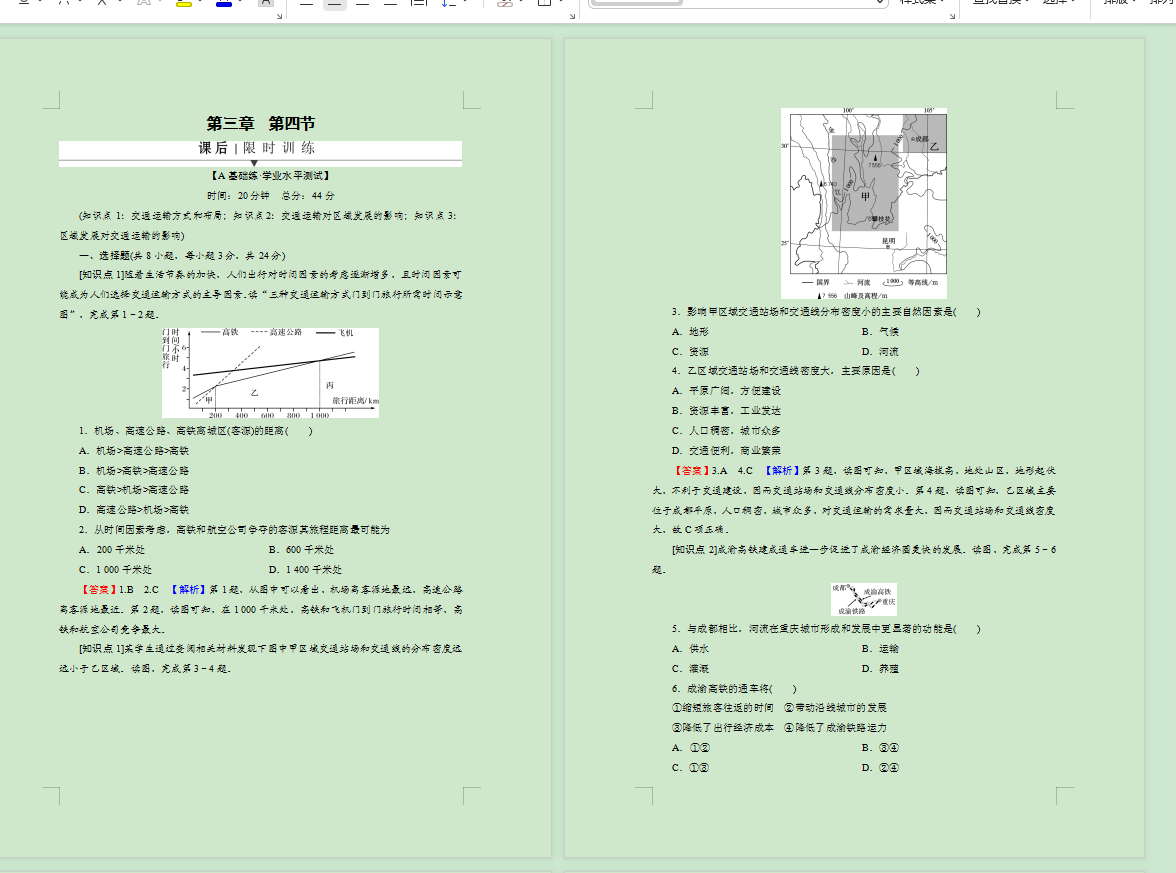Image resolution: width=1176 pixels, height=873 pixels.
Task: Click the banner text 课后 | 限时训练
Action: pos(256,148)
